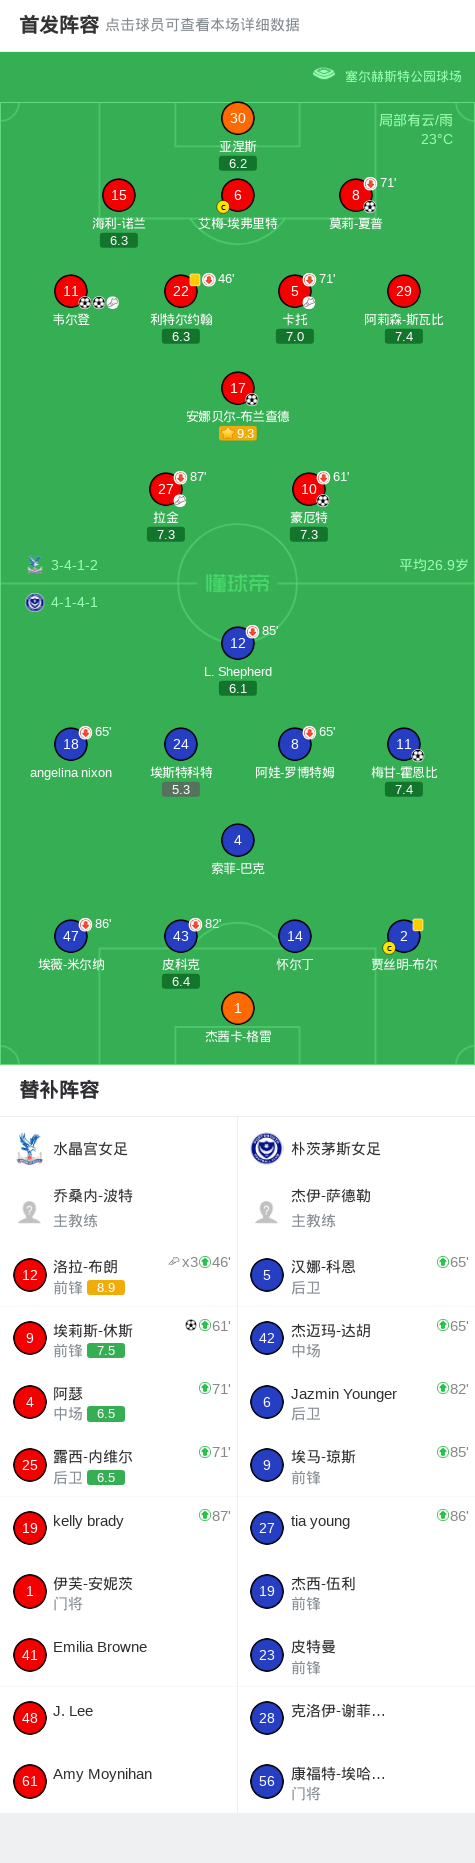Open 朴茨茅斯女足 team header in substitutes

coord(356,1149)
